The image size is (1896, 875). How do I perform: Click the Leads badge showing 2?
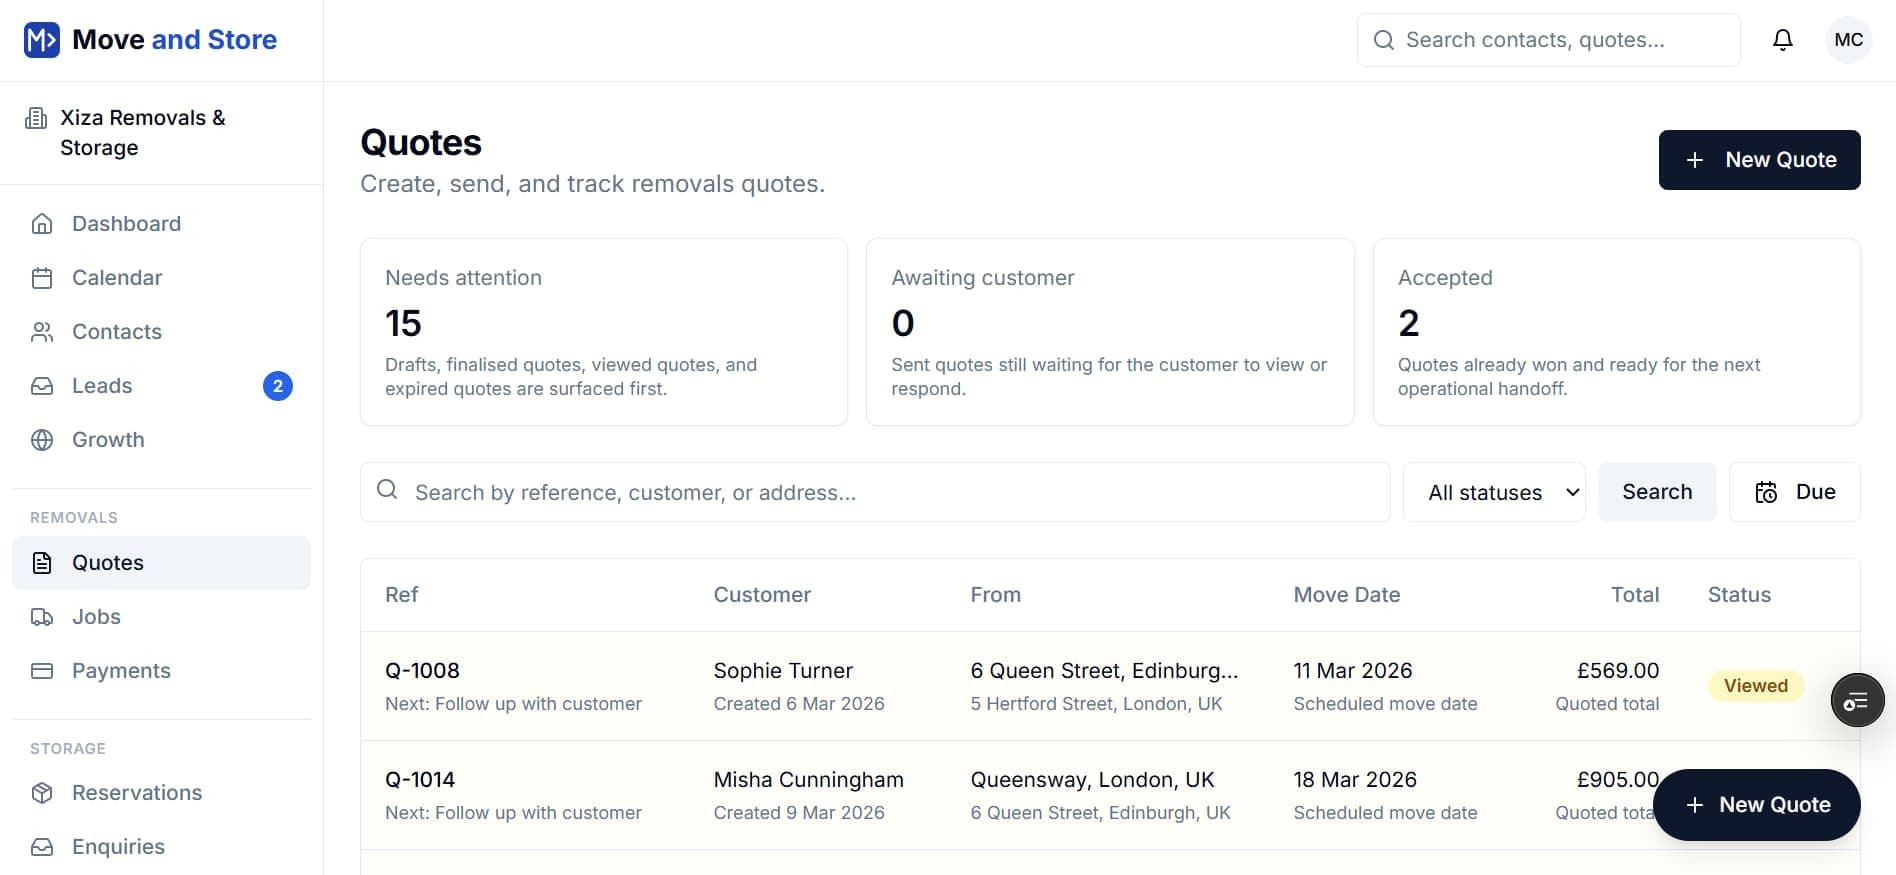(x=278, y=386)
